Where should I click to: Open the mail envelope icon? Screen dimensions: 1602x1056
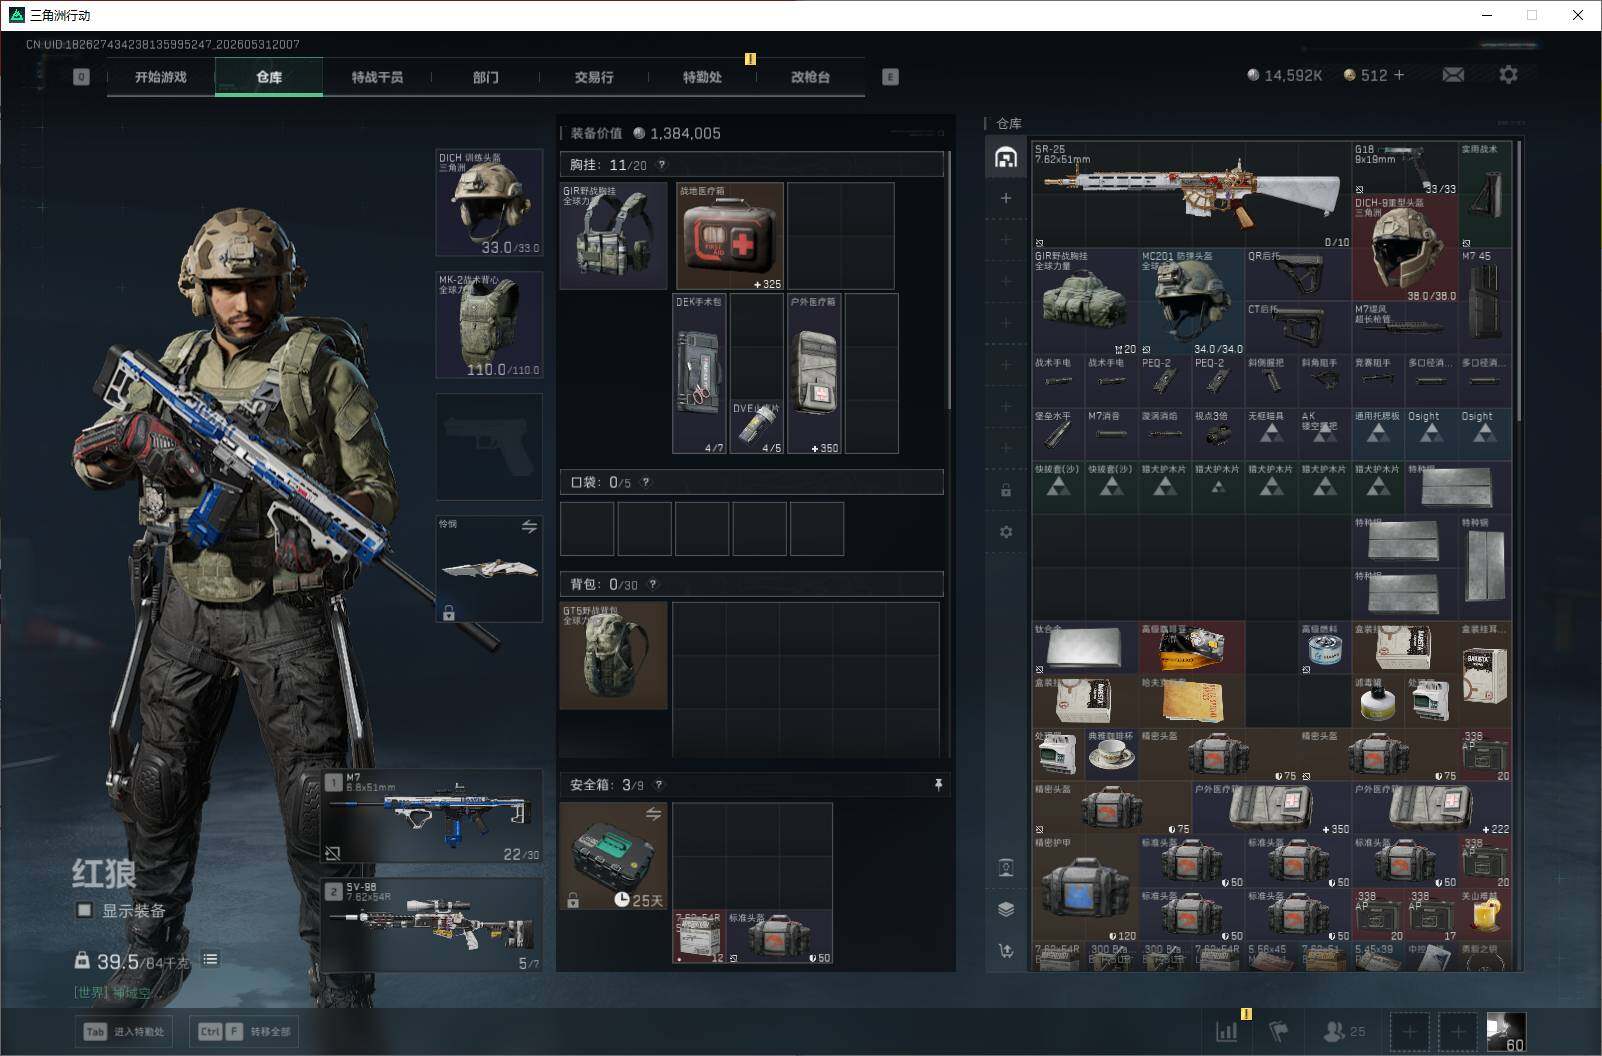pyautogui.click(x=1453, y=75)
